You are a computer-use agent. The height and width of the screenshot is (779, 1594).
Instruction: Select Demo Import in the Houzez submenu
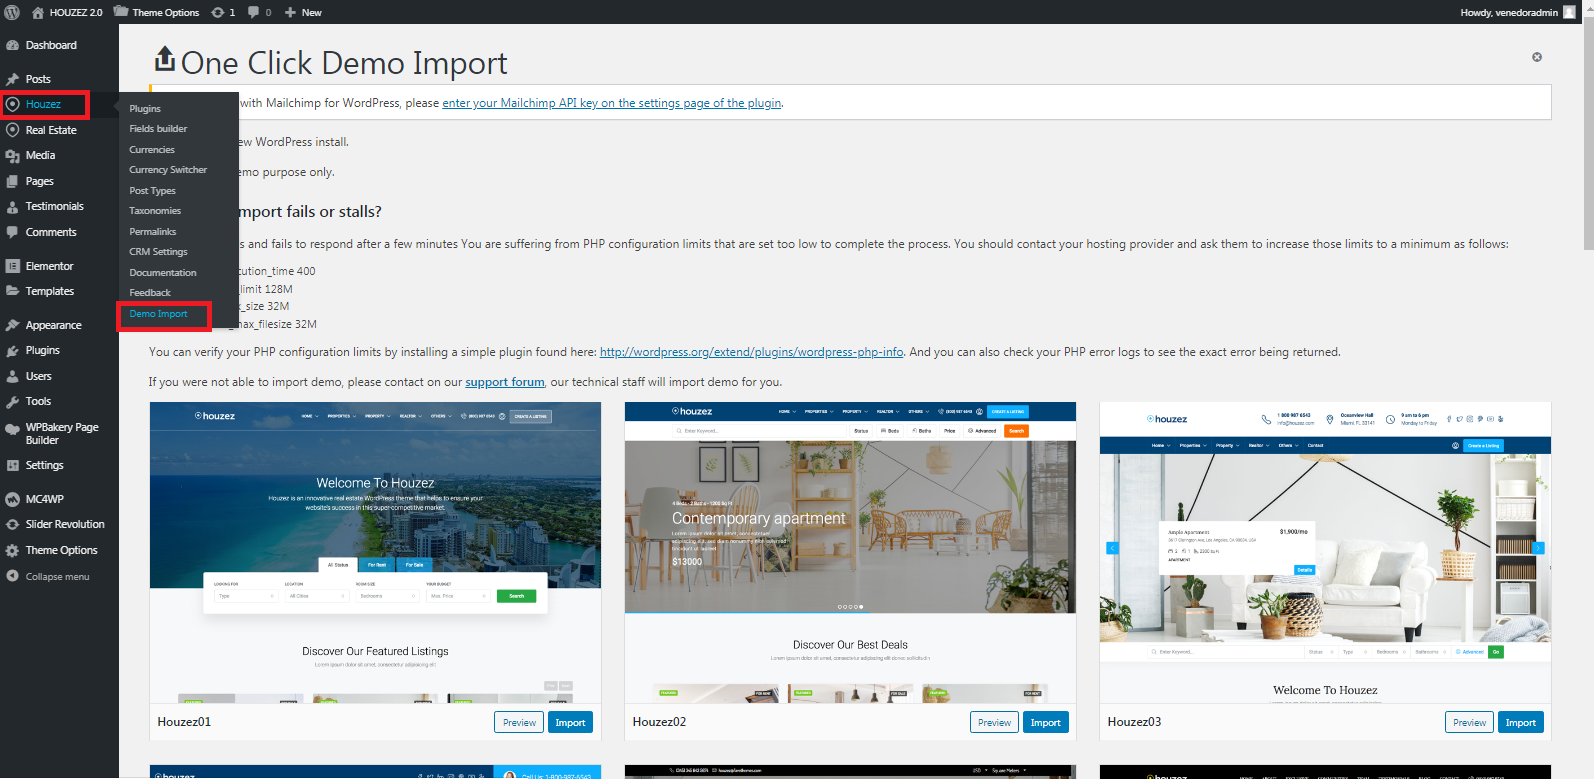[158, 314]
